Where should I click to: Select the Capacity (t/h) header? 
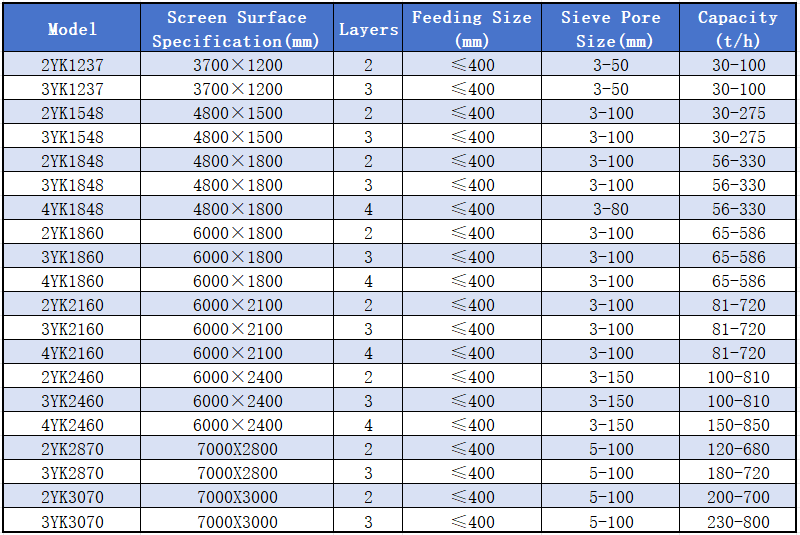tap(737, 29)
